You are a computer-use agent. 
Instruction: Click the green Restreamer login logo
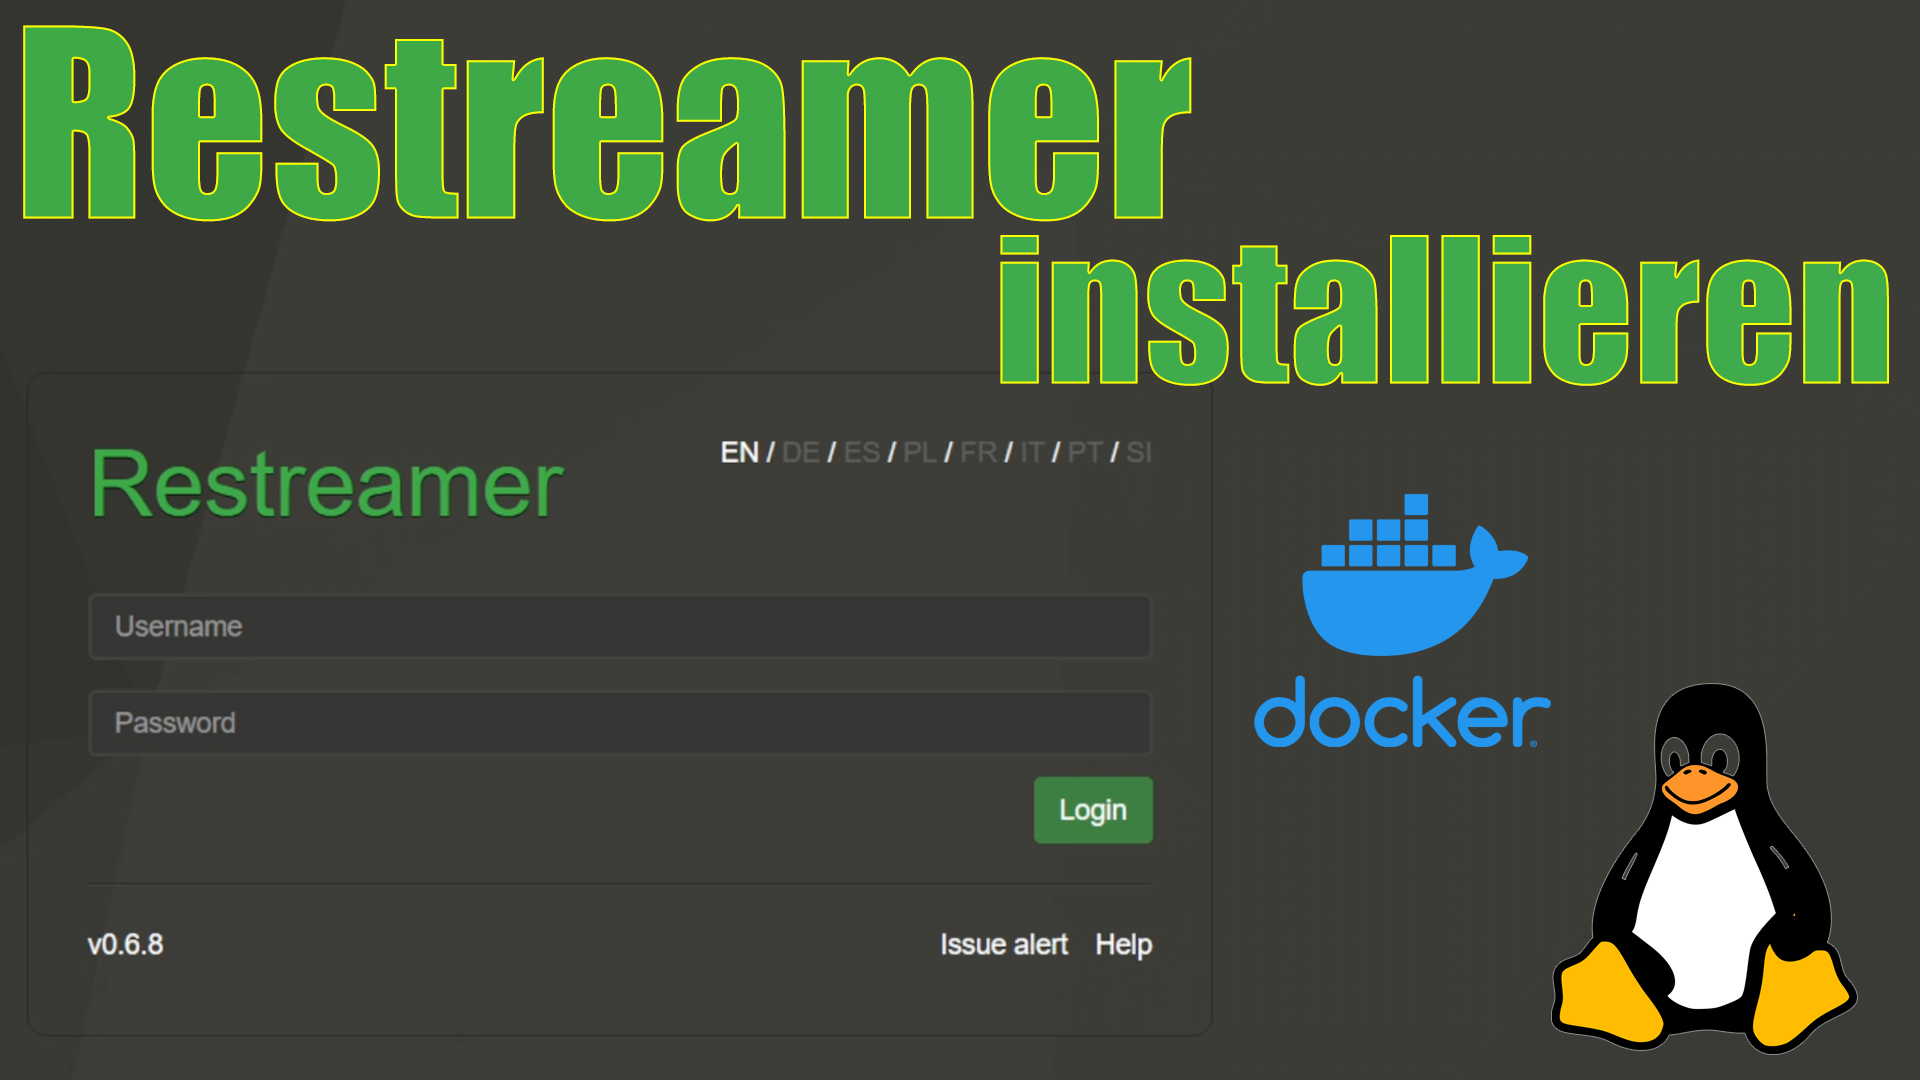pos(327,485)
